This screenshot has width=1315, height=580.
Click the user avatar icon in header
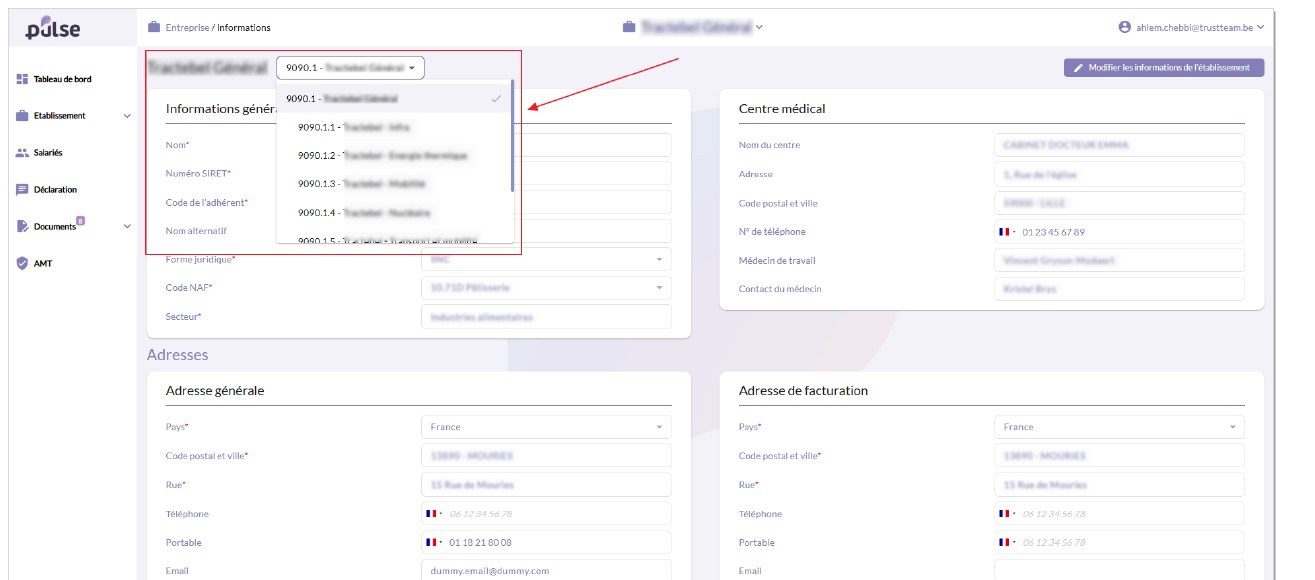pyautogui.click(x=1125, y=27)
